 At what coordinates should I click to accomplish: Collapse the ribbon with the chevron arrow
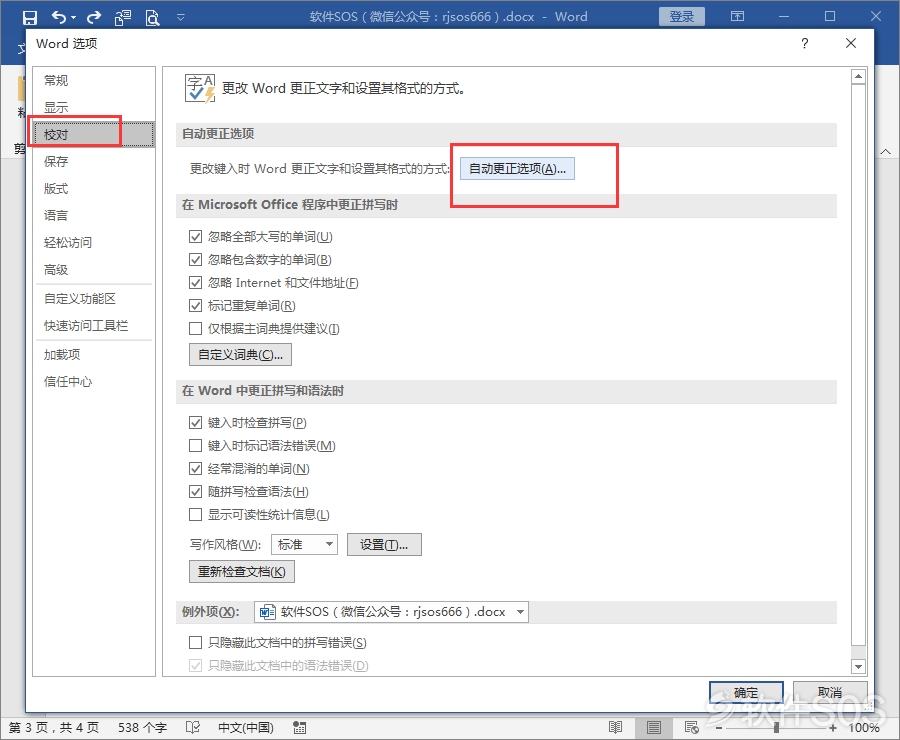pyautogui.click(x=886, y=152)
